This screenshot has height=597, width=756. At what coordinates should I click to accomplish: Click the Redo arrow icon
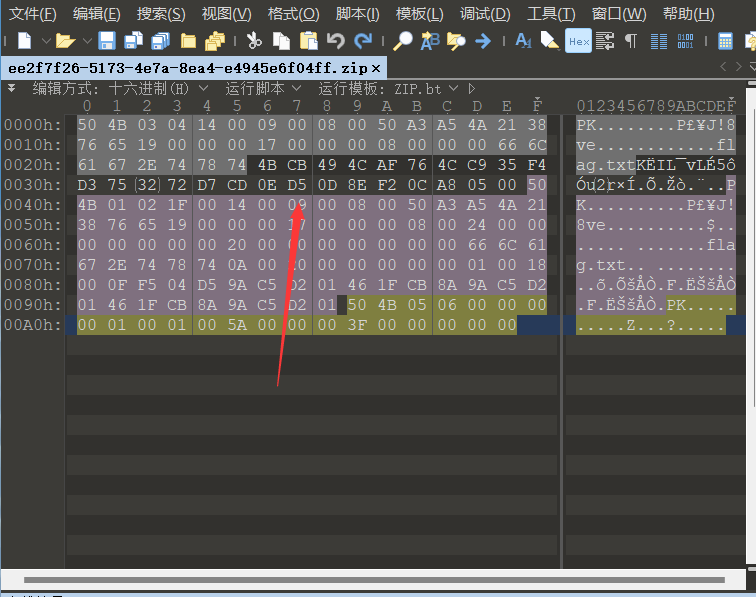363,41
